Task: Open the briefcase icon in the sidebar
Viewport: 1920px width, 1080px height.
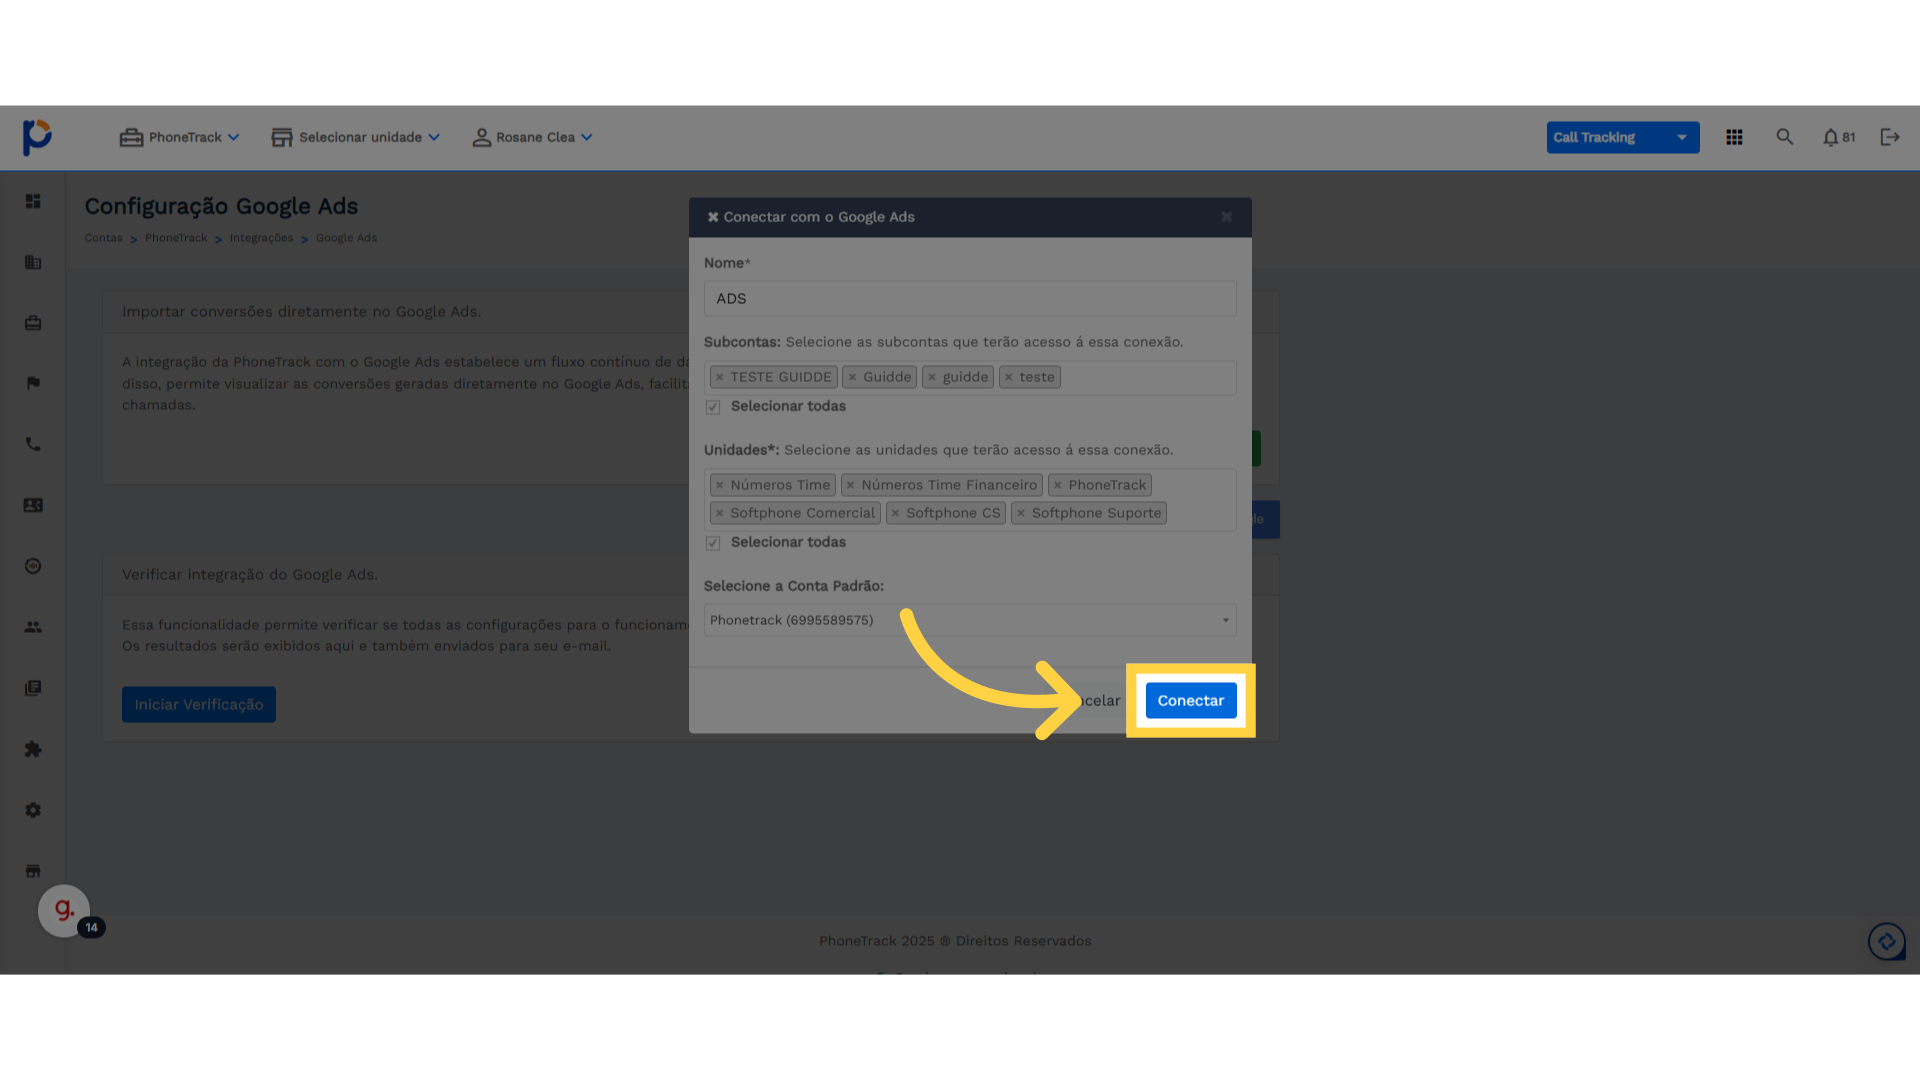Action: (33, 323)
